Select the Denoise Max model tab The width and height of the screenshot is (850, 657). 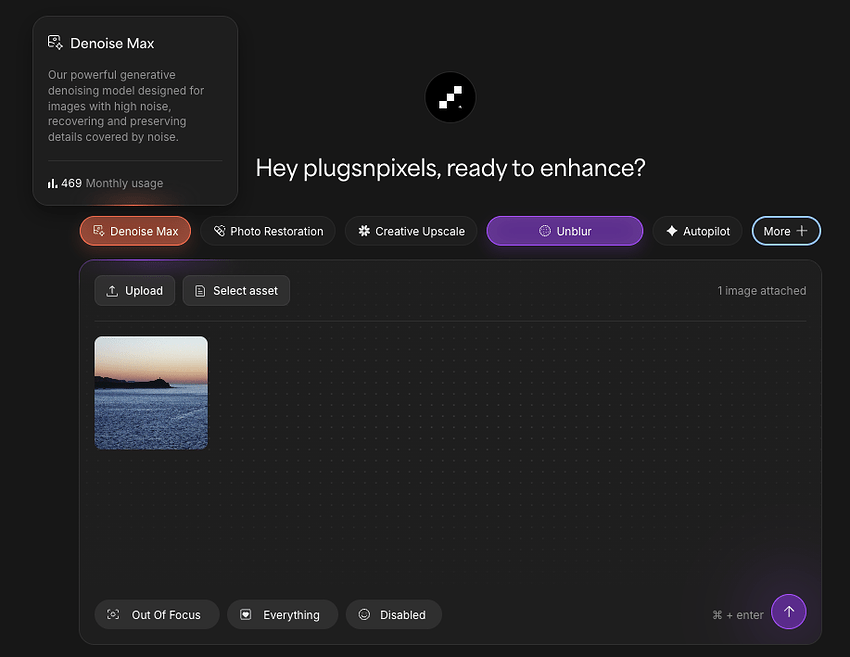(x=136, y=231)
